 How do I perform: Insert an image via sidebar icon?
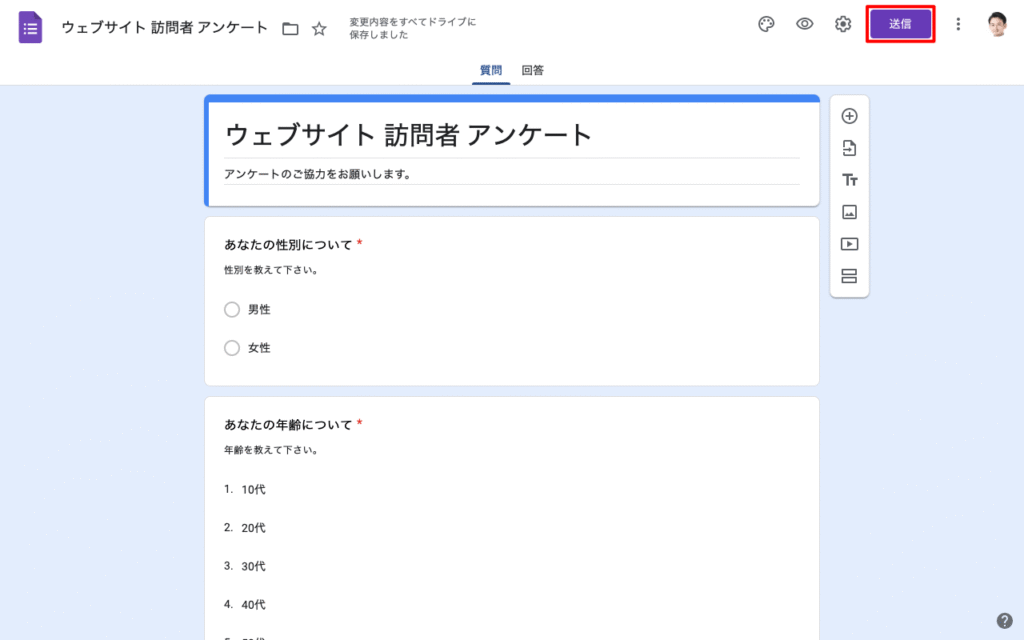tap(849, 212)
